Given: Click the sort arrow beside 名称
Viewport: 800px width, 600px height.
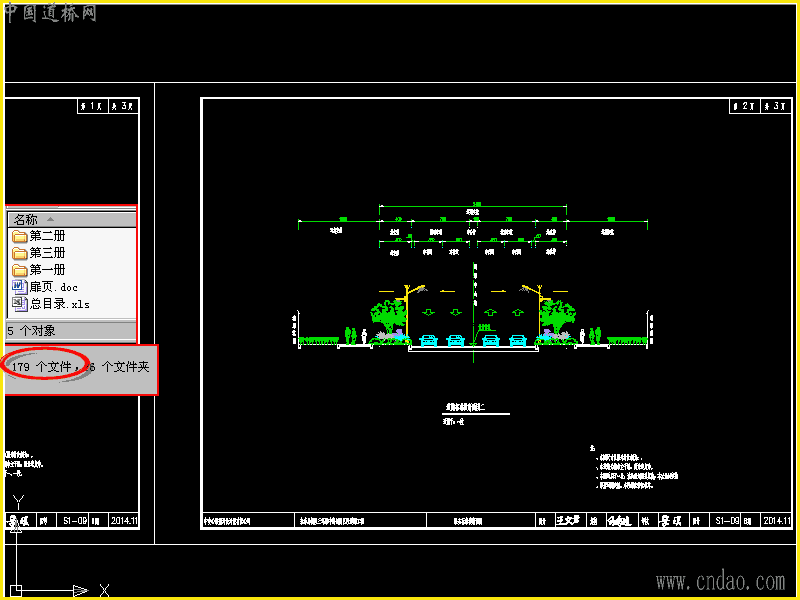Looking at the screenshot, I should (x=50, y=219).
